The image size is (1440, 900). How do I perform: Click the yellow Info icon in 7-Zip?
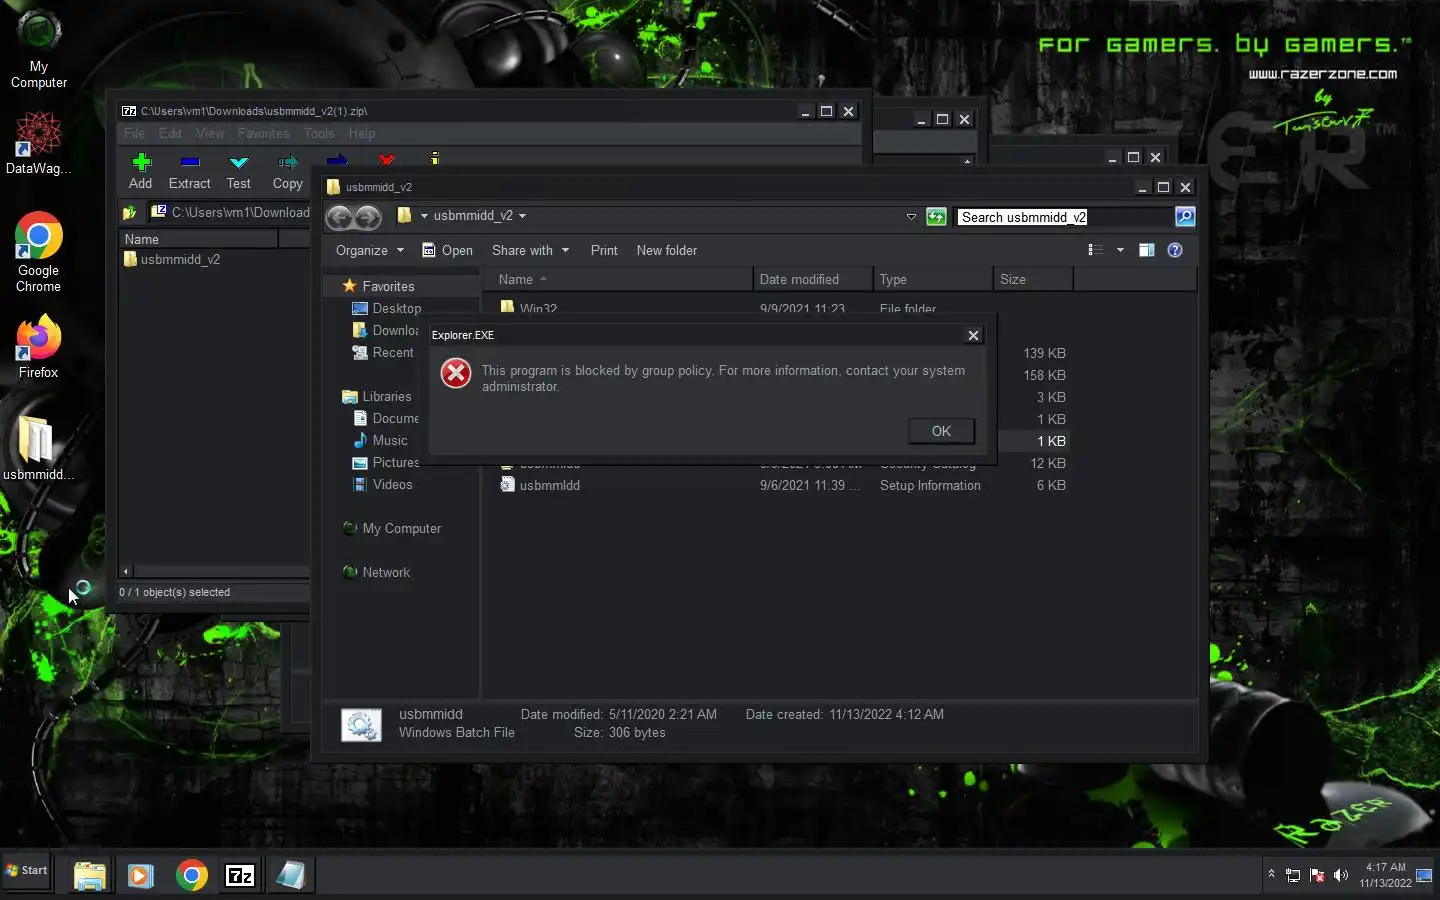(435, 158)
